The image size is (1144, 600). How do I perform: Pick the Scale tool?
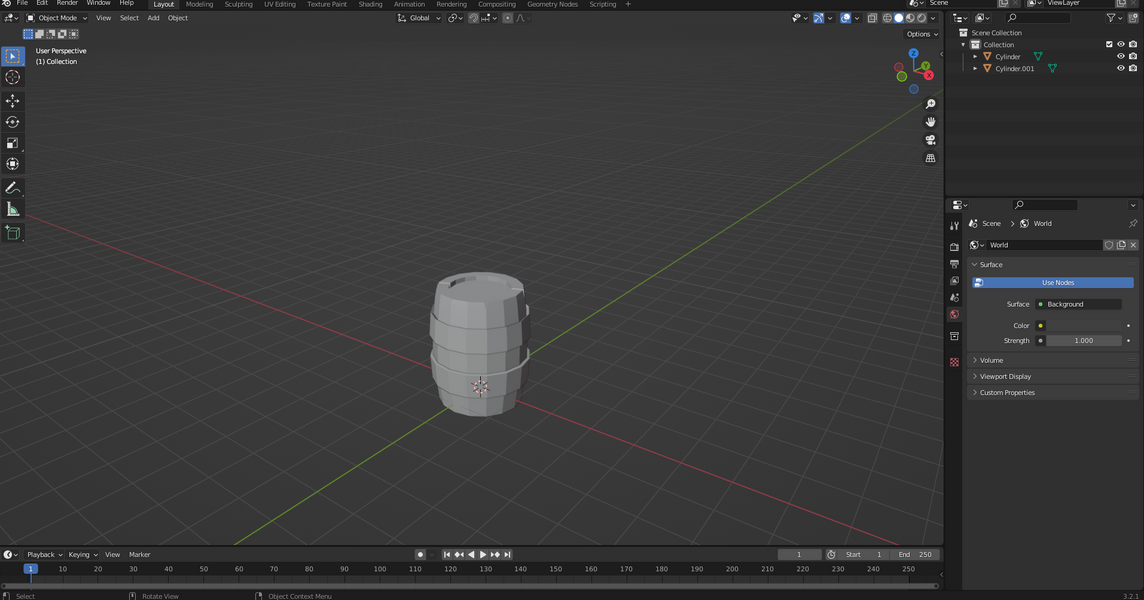click(x=12, y=143)
